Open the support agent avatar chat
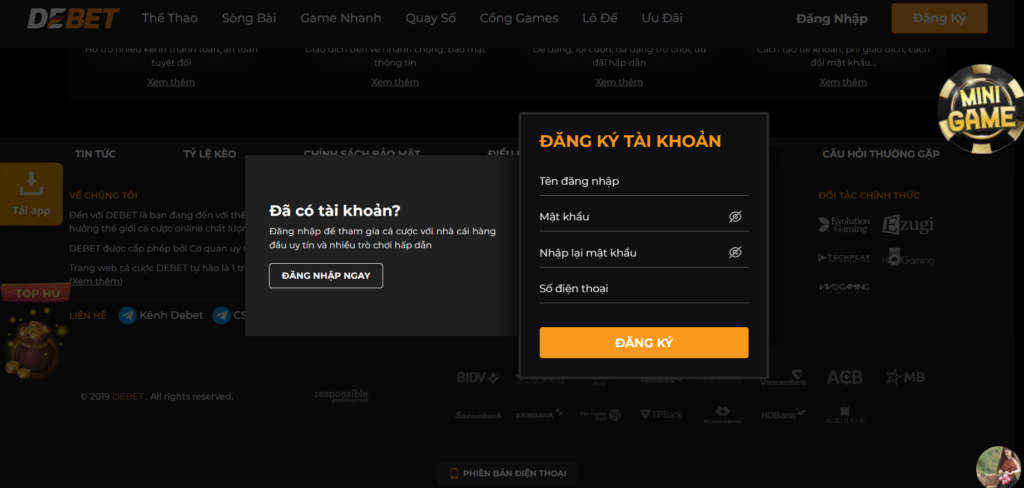This screenshot has width=1024, height=488. click(x=999, y=467)
